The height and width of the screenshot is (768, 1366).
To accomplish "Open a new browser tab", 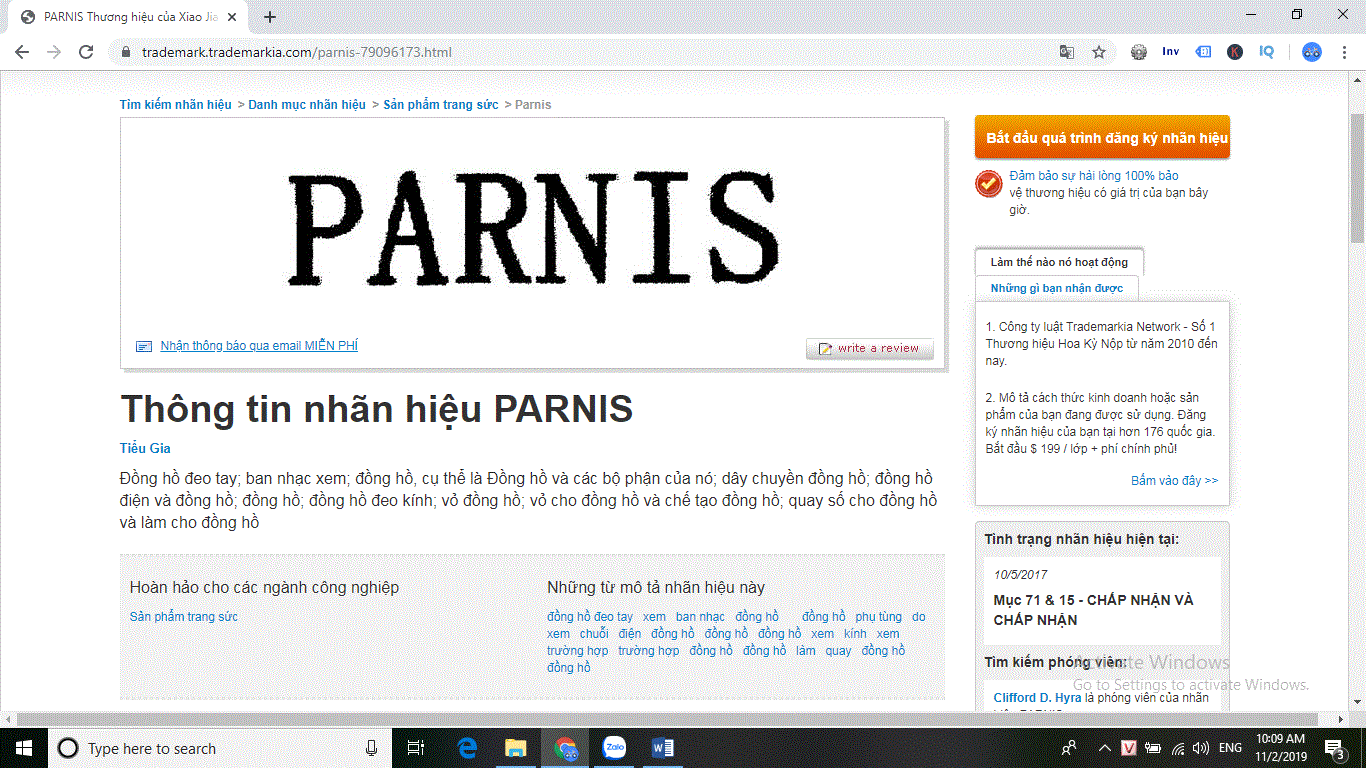I will (x=270, y=17).
